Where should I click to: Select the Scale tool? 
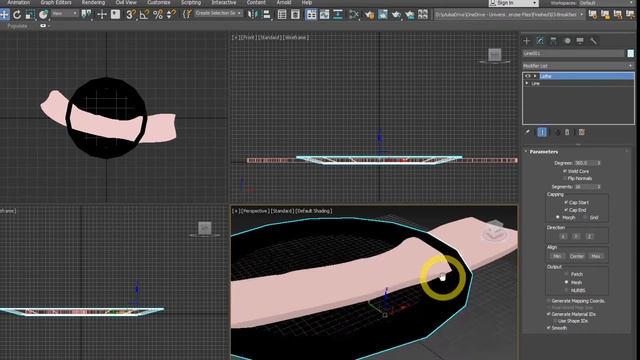tap(30, 15)
